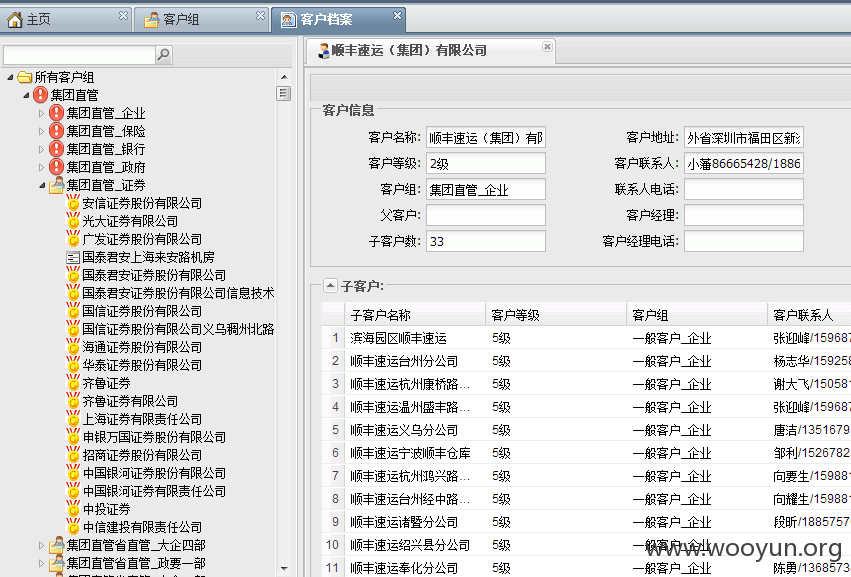Click the 所有客户组 folder icon
851x577 pixels.
pos(24,77)
